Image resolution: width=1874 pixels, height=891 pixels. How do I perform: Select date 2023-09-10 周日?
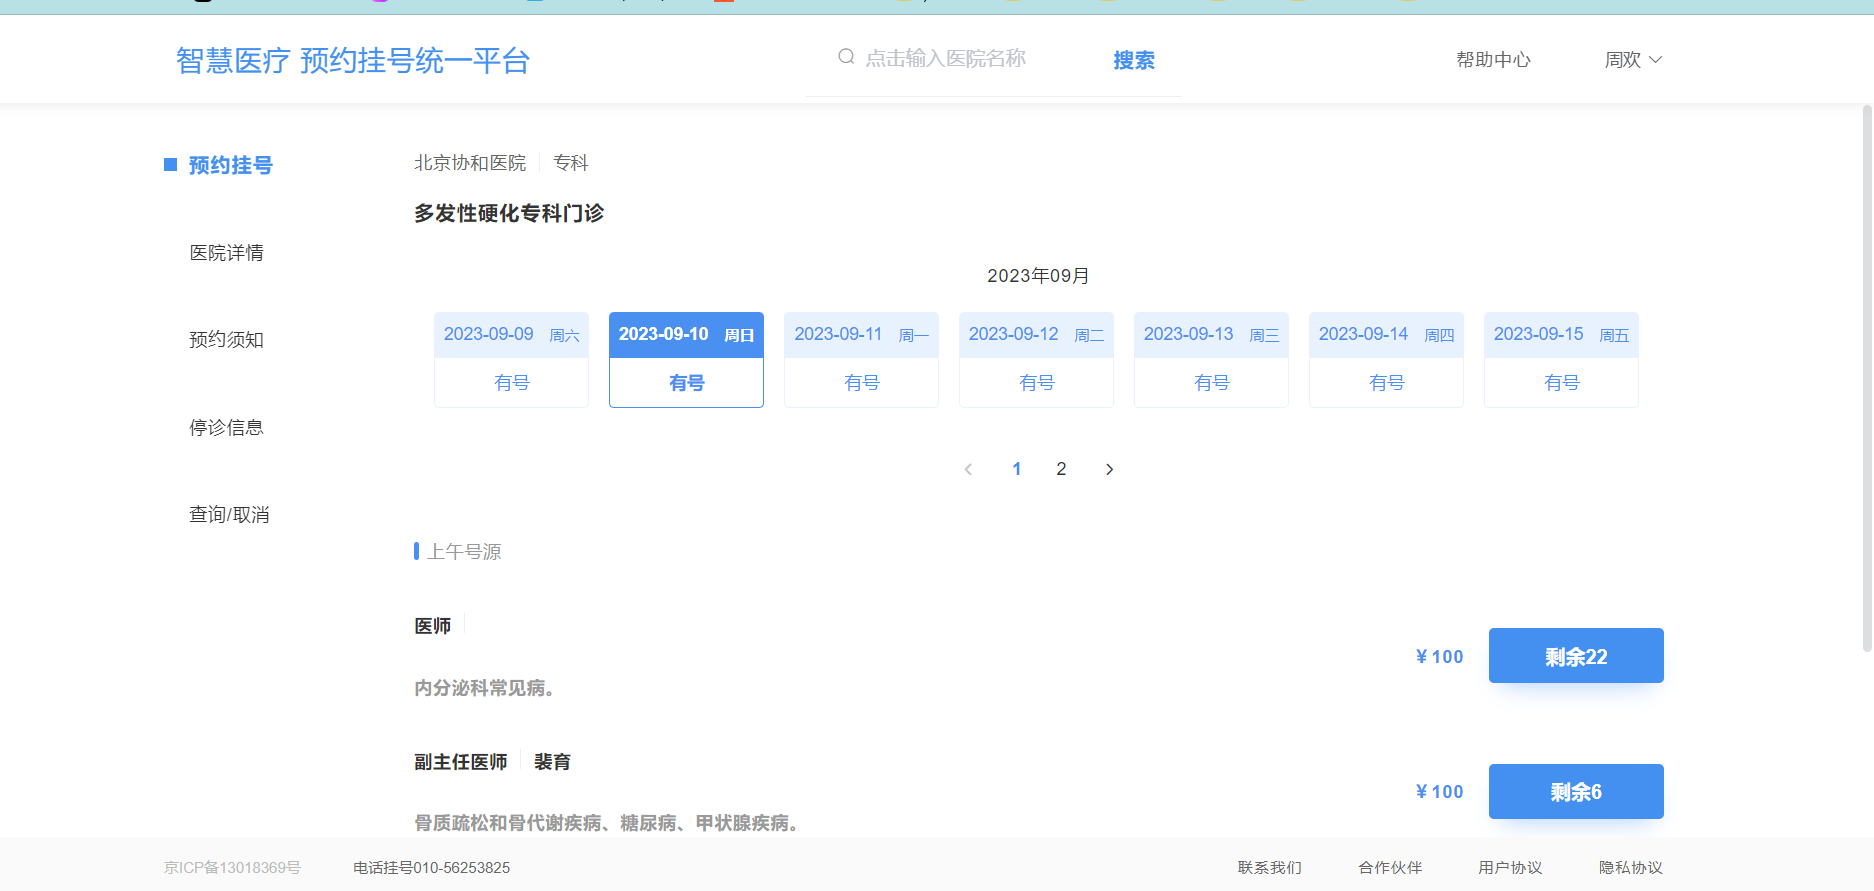686,360
